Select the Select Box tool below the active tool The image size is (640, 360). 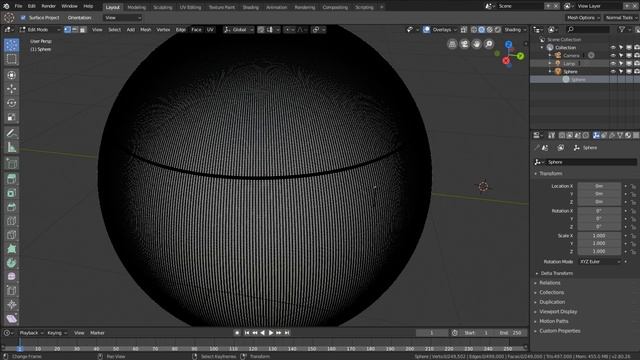point(11,59)
